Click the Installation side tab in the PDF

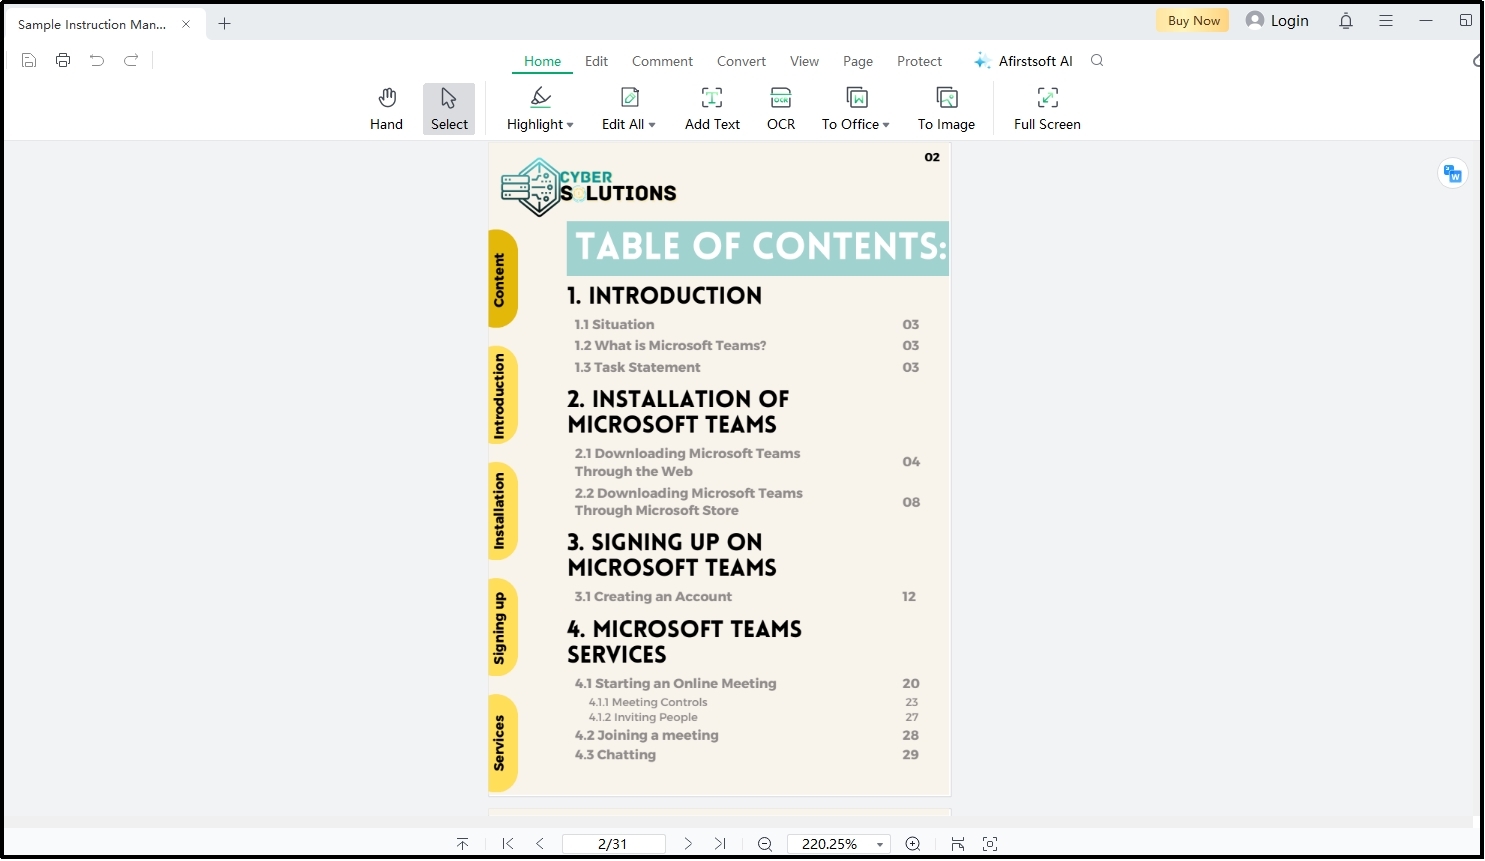[502, 511]
